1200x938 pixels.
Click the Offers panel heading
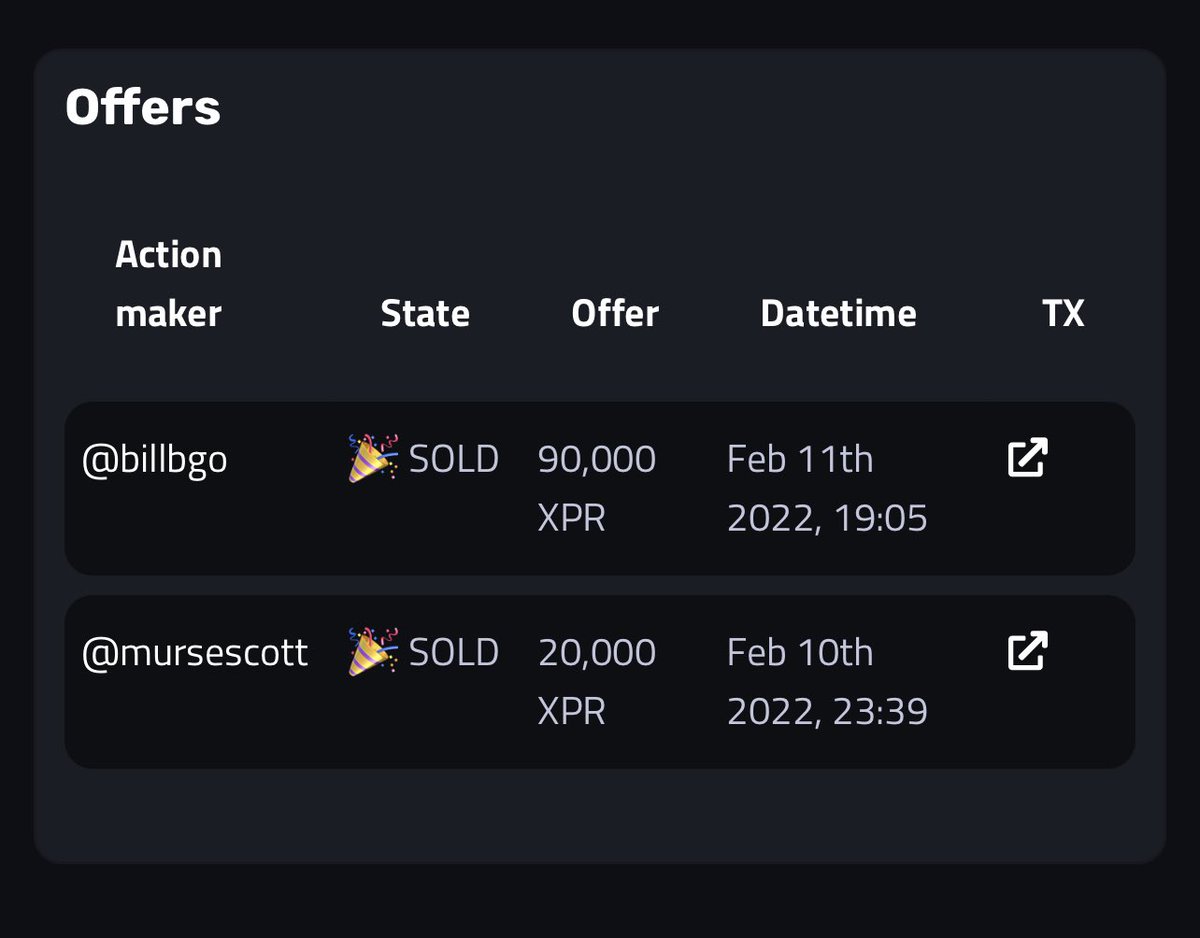coord(143,108)
